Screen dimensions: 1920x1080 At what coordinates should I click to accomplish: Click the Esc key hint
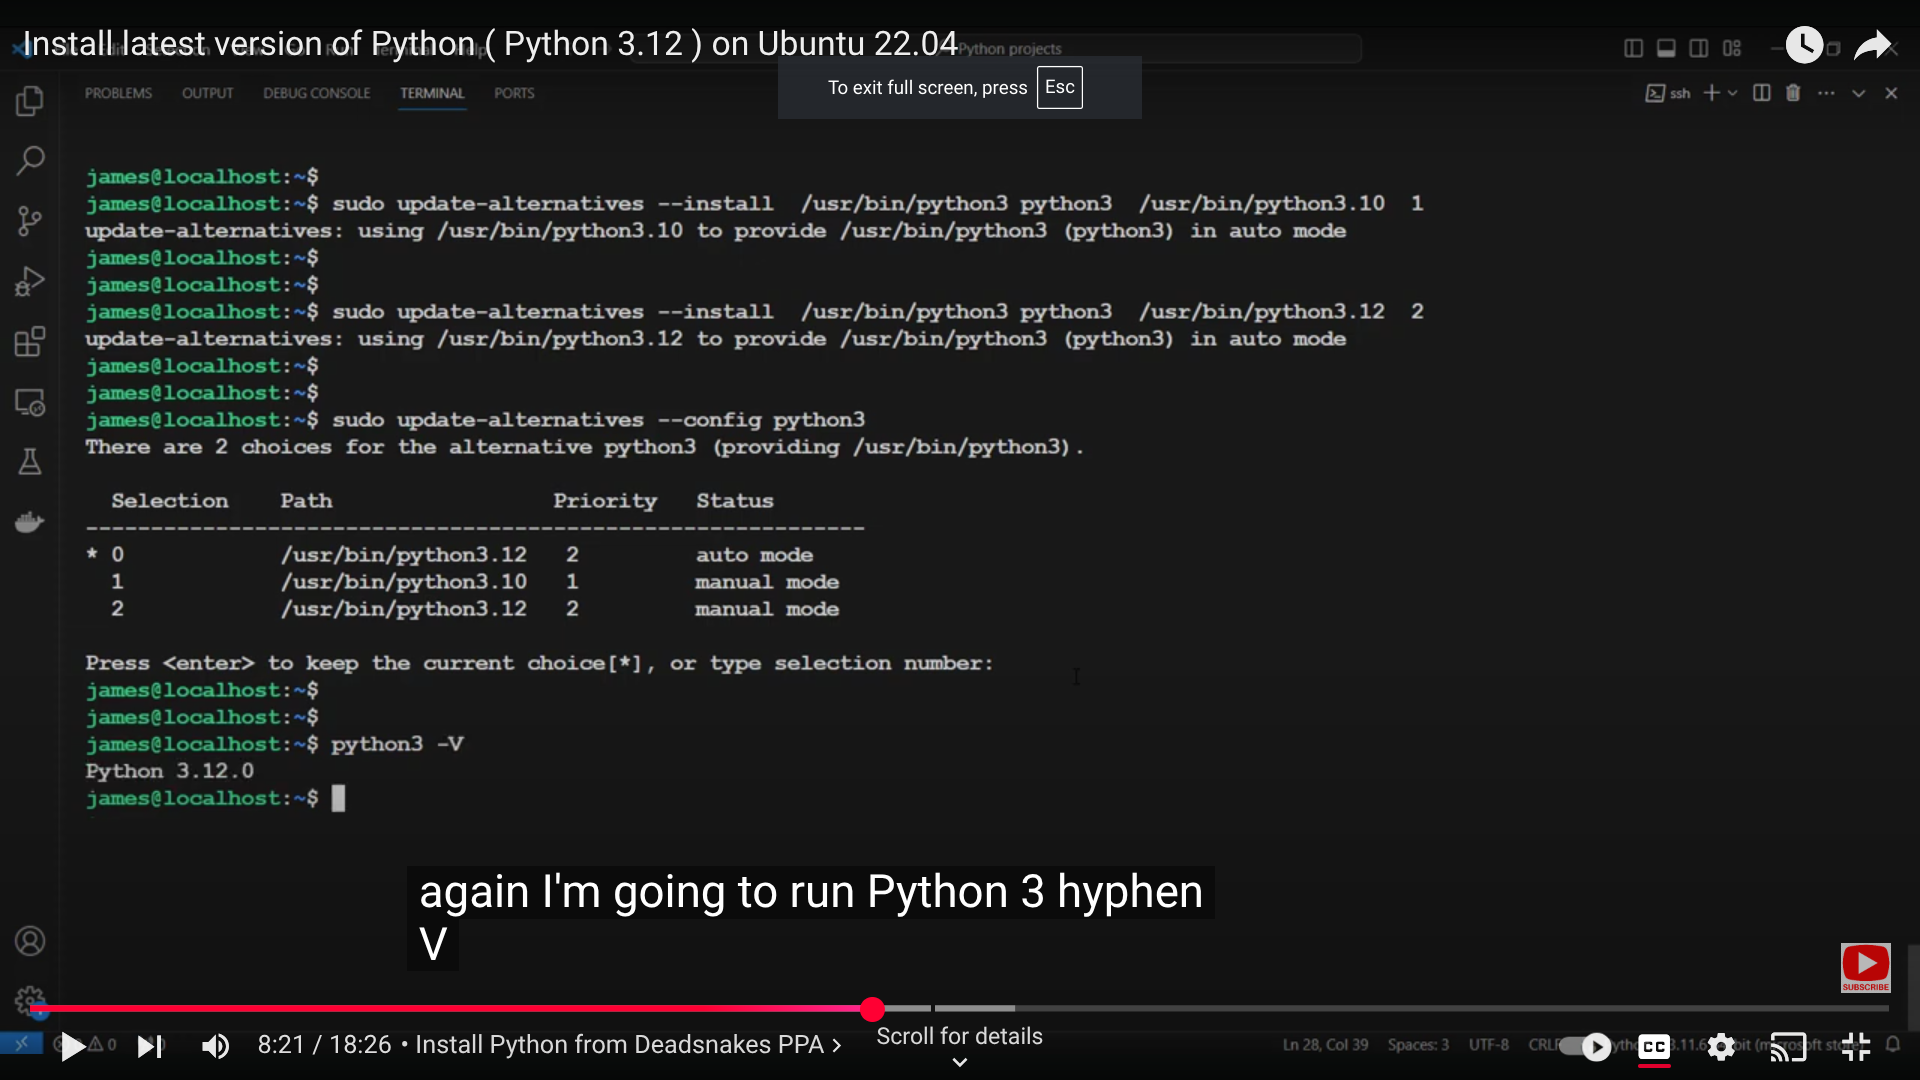pos(1059,87)
